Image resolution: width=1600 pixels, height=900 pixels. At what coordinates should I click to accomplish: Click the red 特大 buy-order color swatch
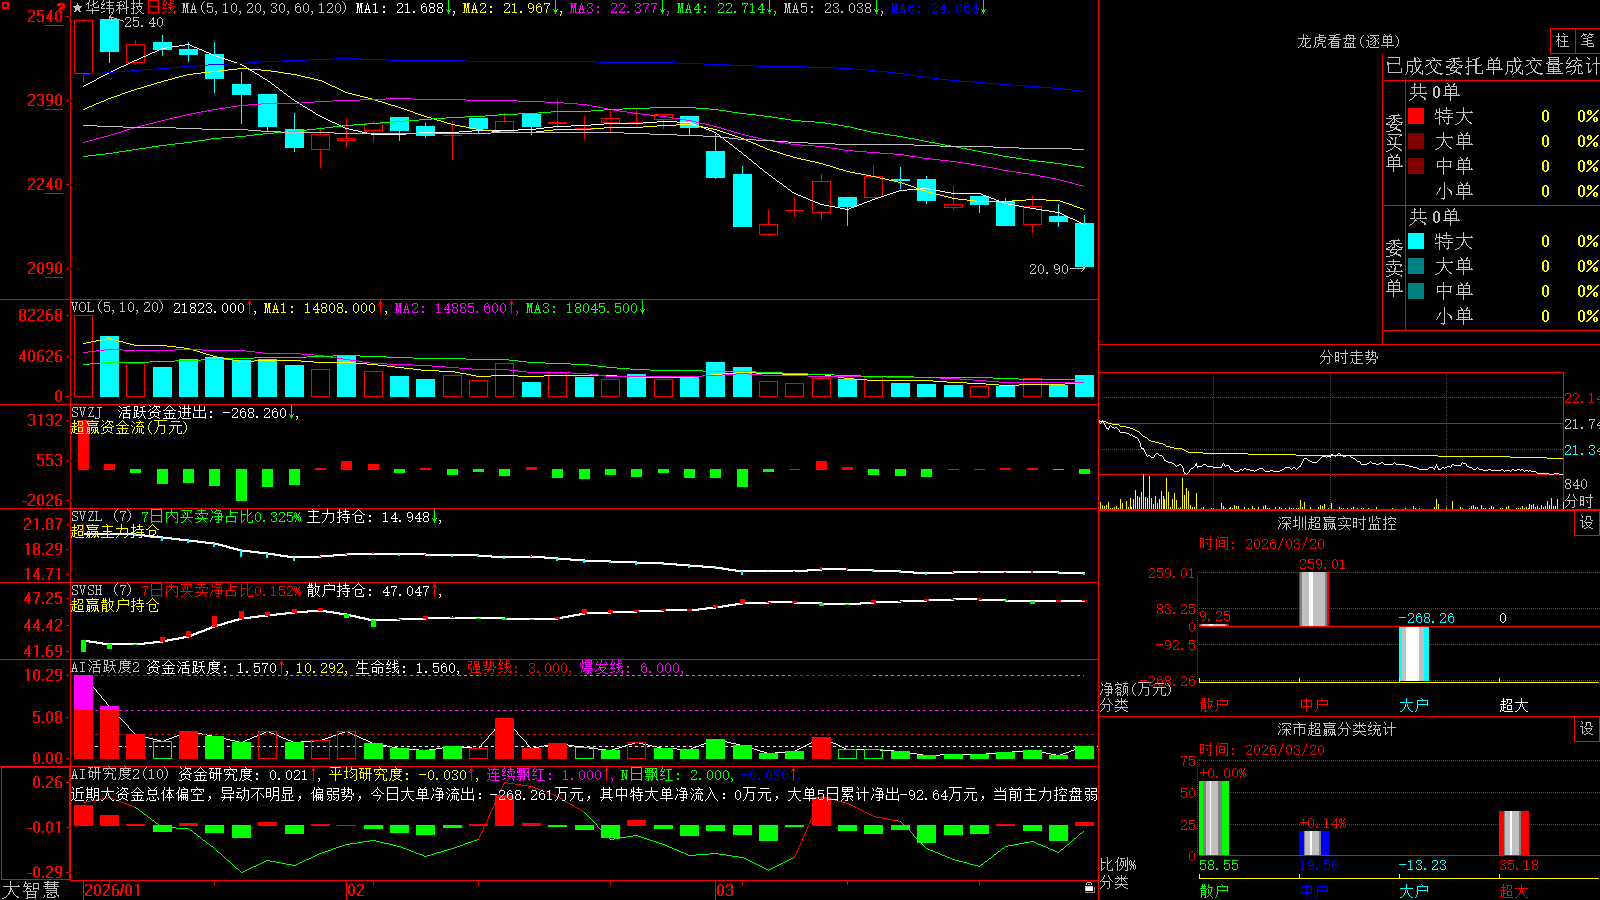(x=1416, y=116)
